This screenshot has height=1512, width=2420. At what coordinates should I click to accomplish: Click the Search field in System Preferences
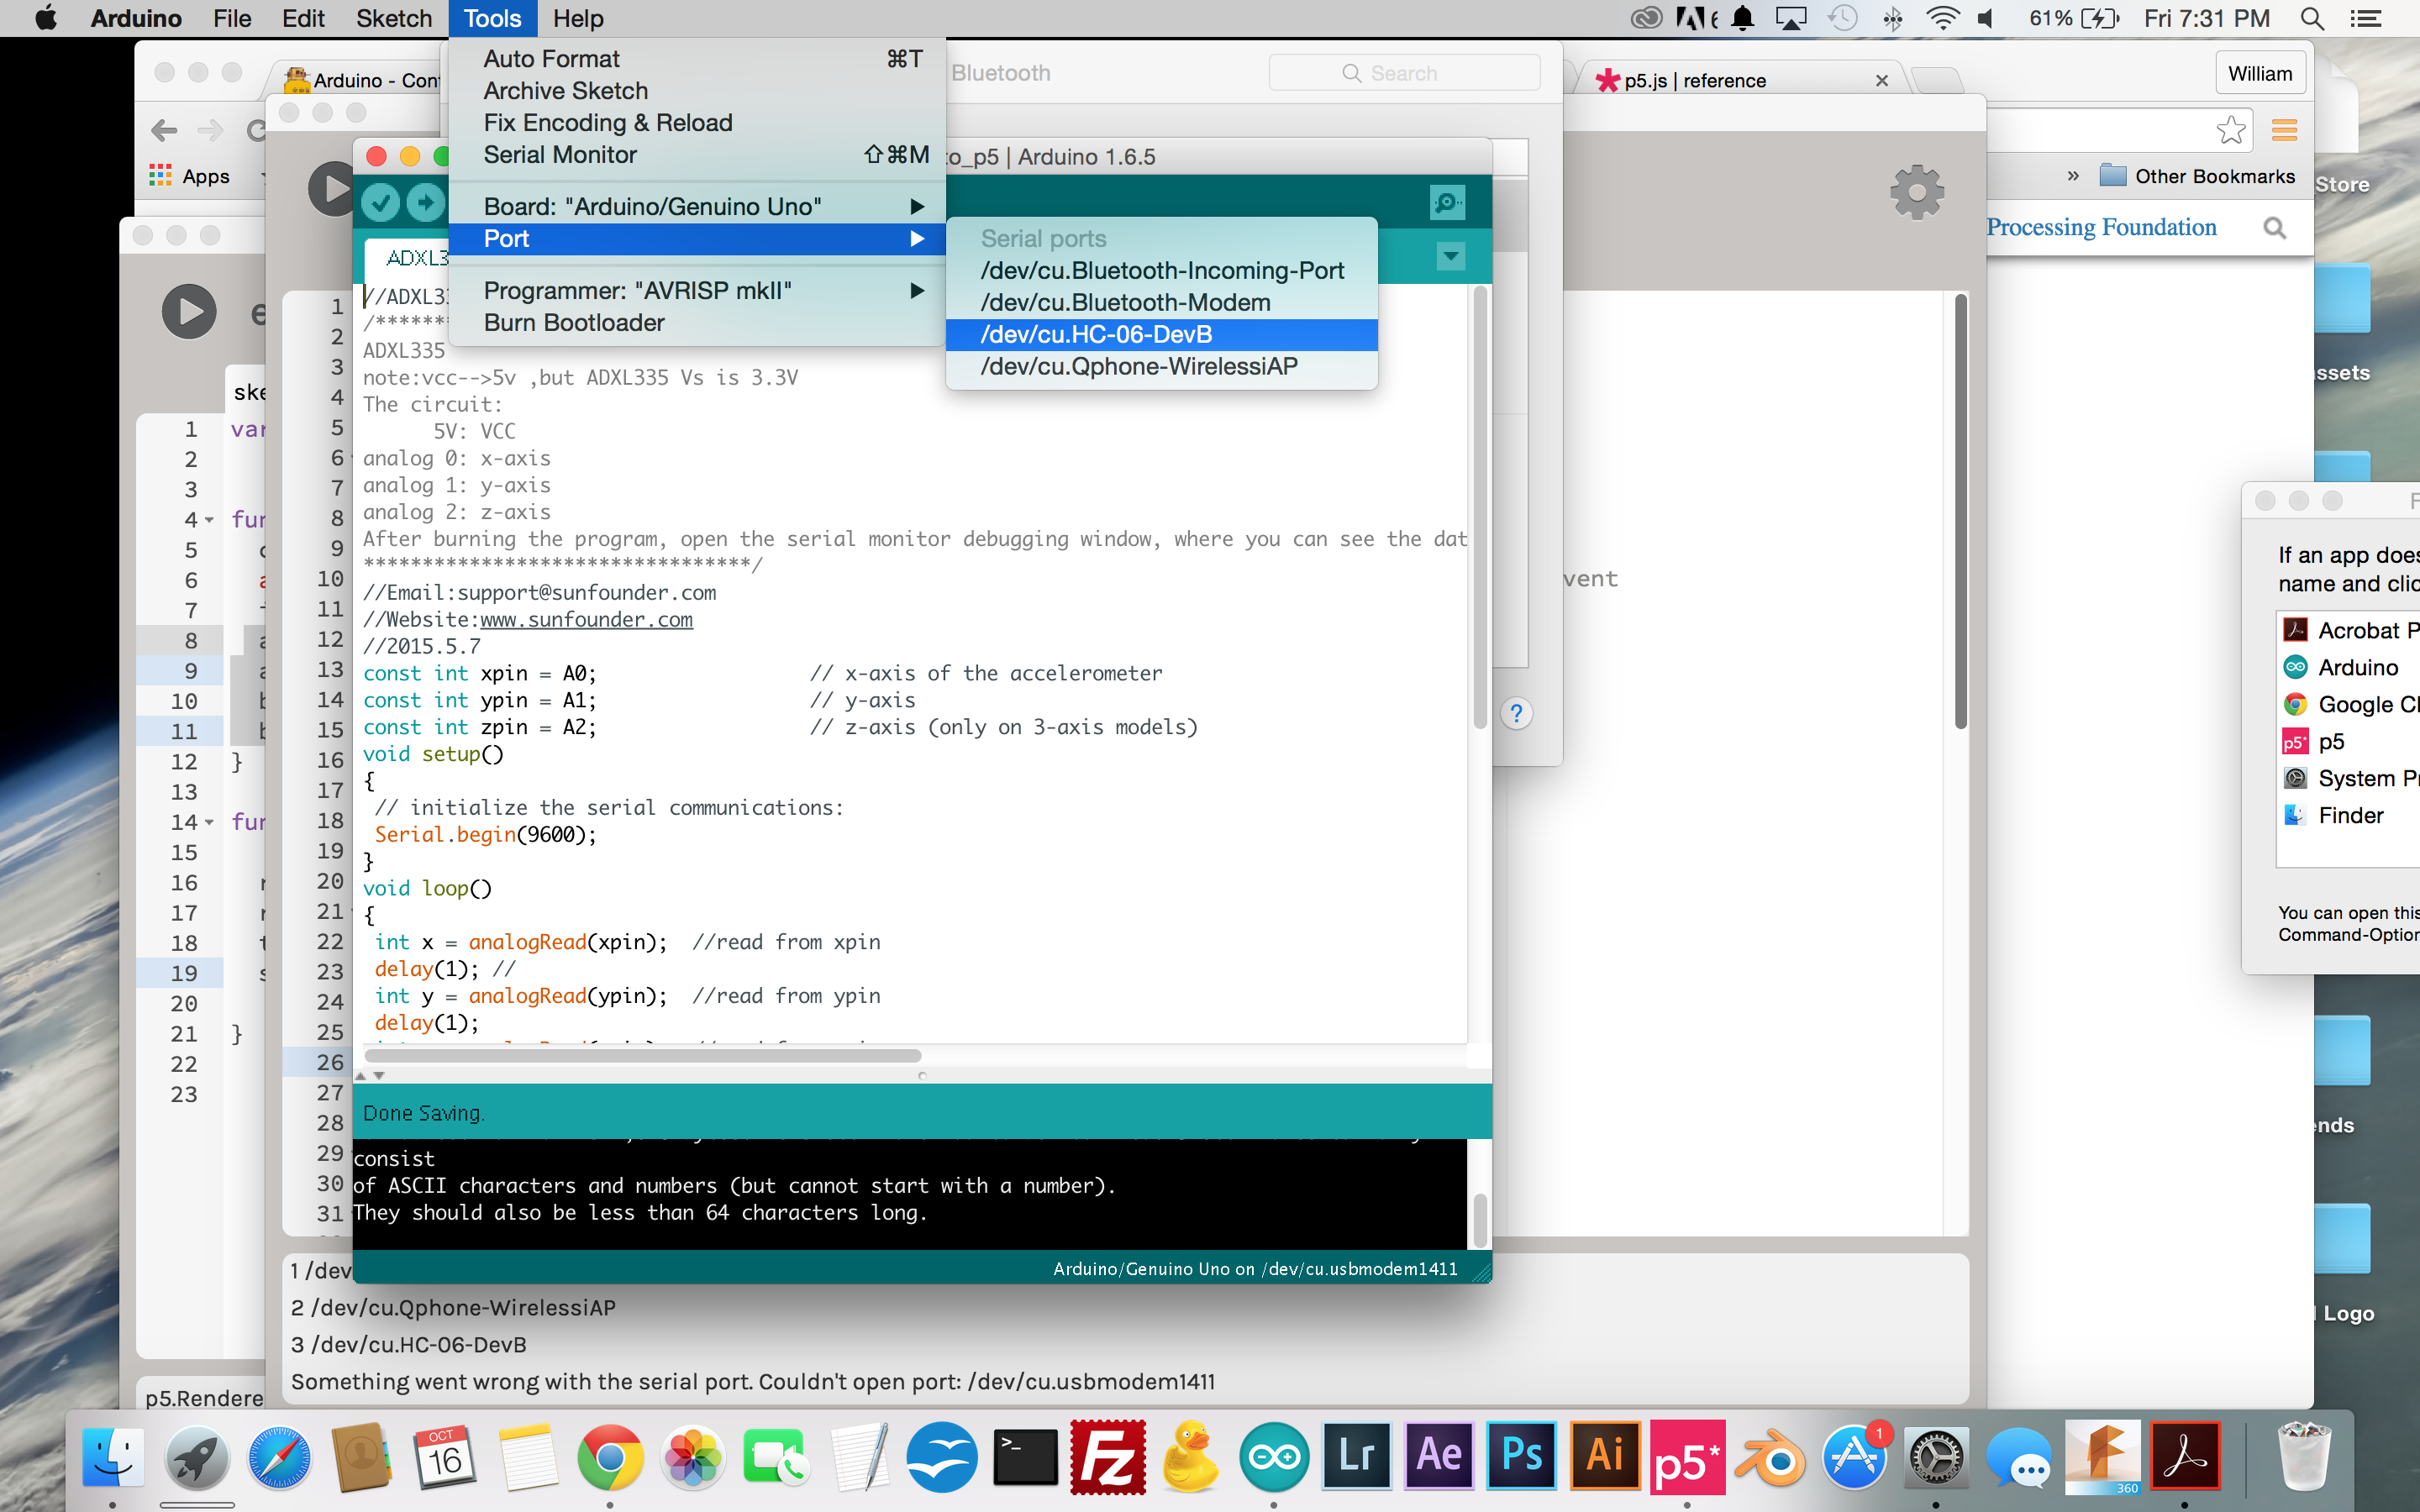point(1404,73)
